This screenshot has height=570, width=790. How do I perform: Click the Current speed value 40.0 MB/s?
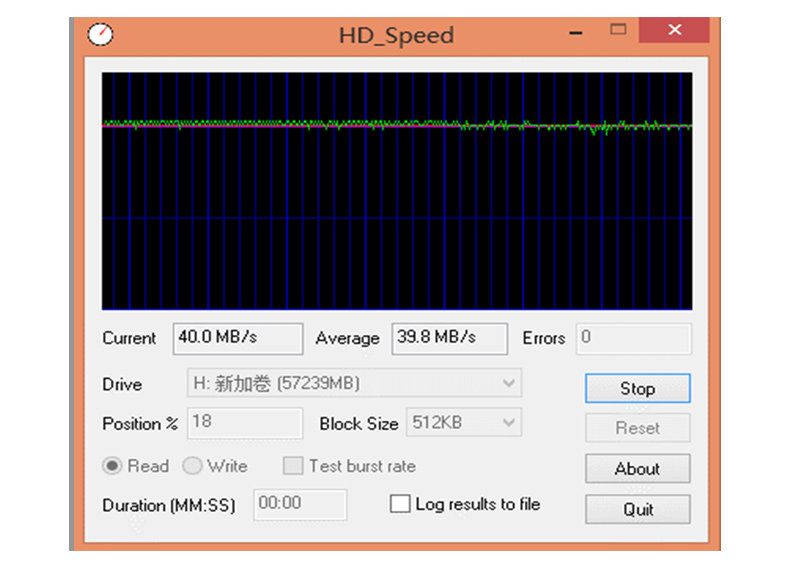click(238, 339)
